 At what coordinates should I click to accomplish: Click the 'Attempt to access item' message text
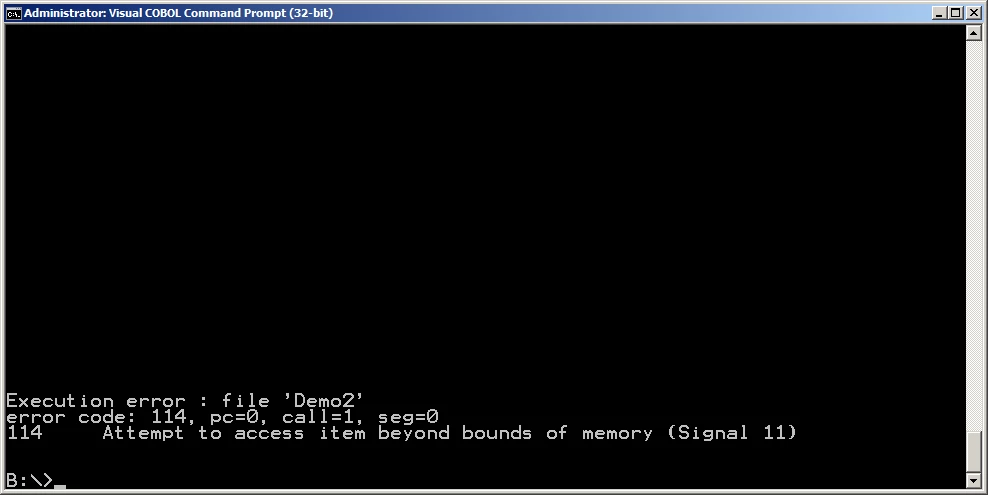tap(234, 433)
